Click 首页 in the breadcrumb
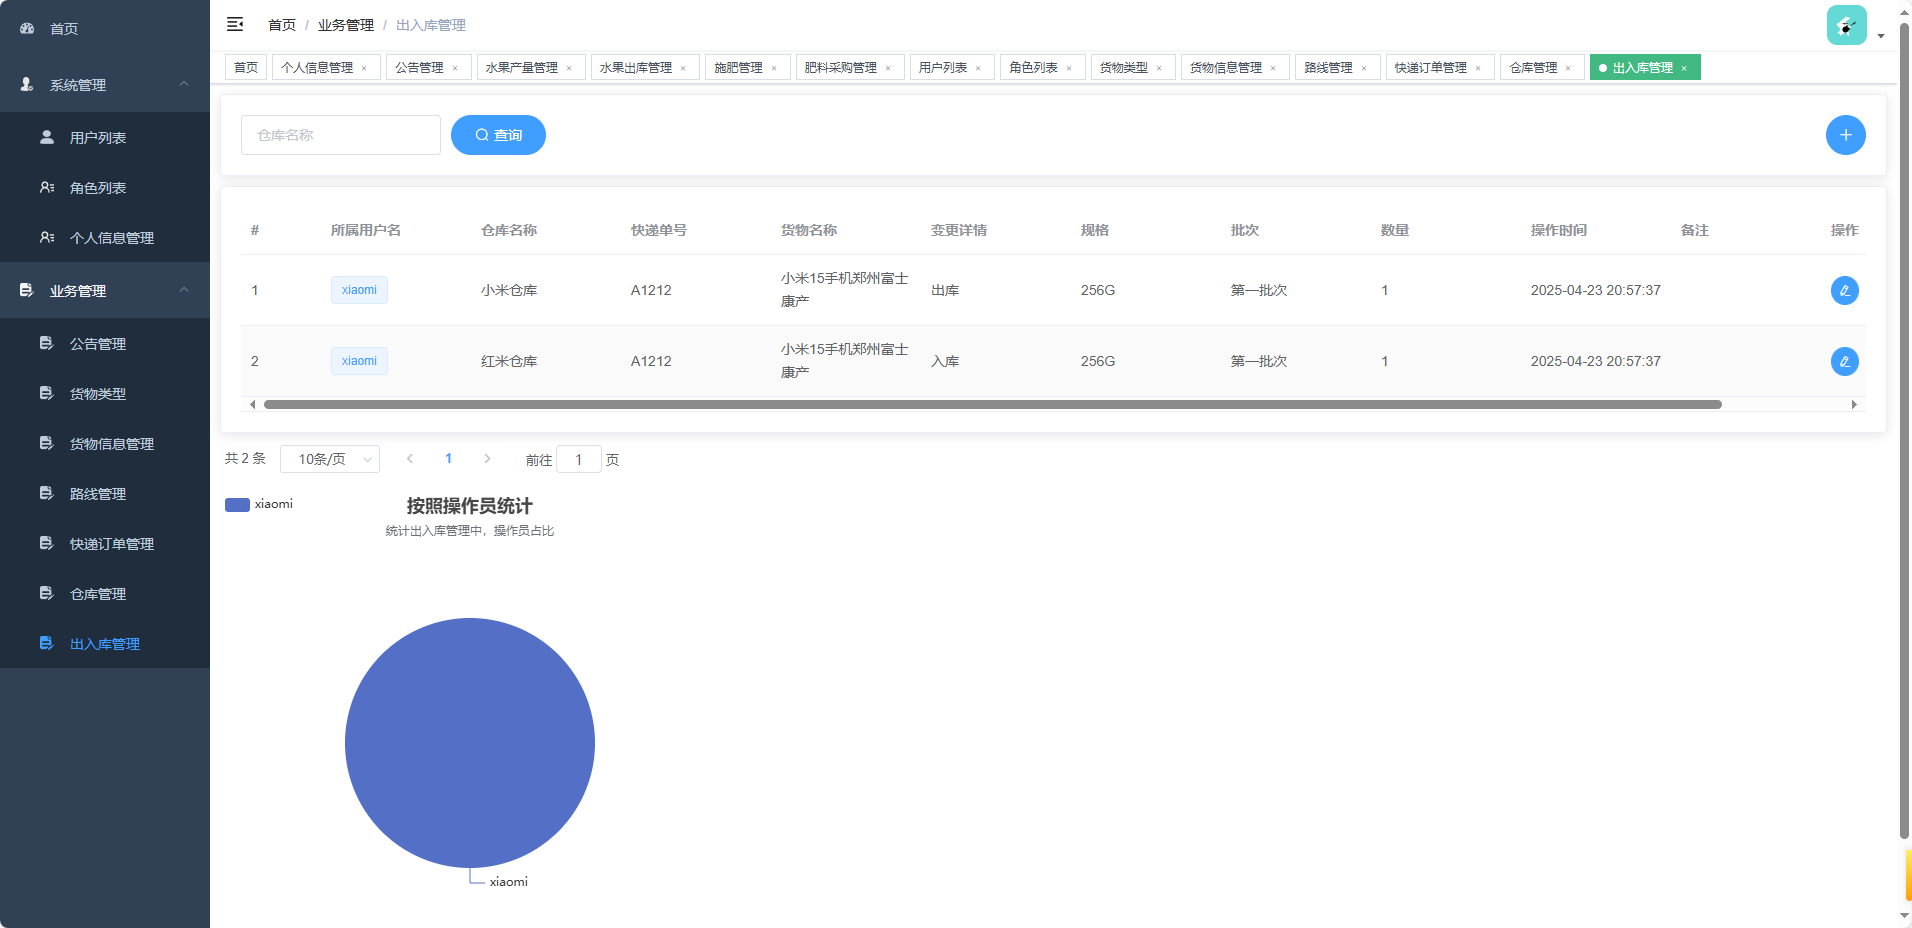The width and height of the screenshot is (1912, 928). click(x=282, y=25)
